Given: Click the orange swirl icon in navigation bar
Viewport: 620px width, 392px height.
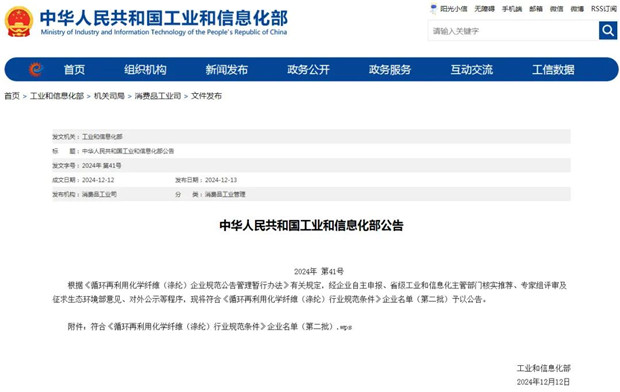Looking at the screenshot, I should 36,70.
